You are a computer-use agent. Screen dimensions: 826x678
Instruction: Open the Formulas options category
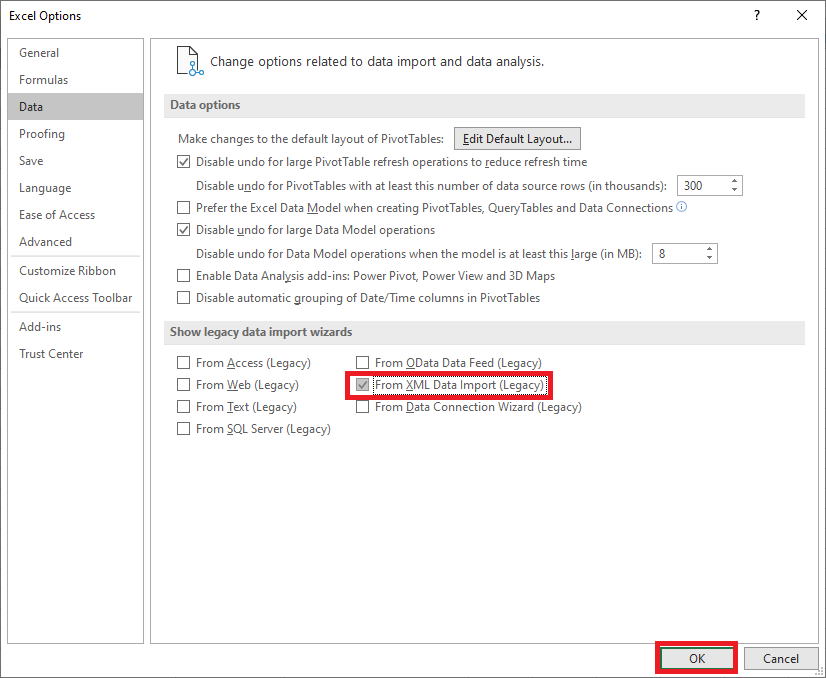click(75, 80)
